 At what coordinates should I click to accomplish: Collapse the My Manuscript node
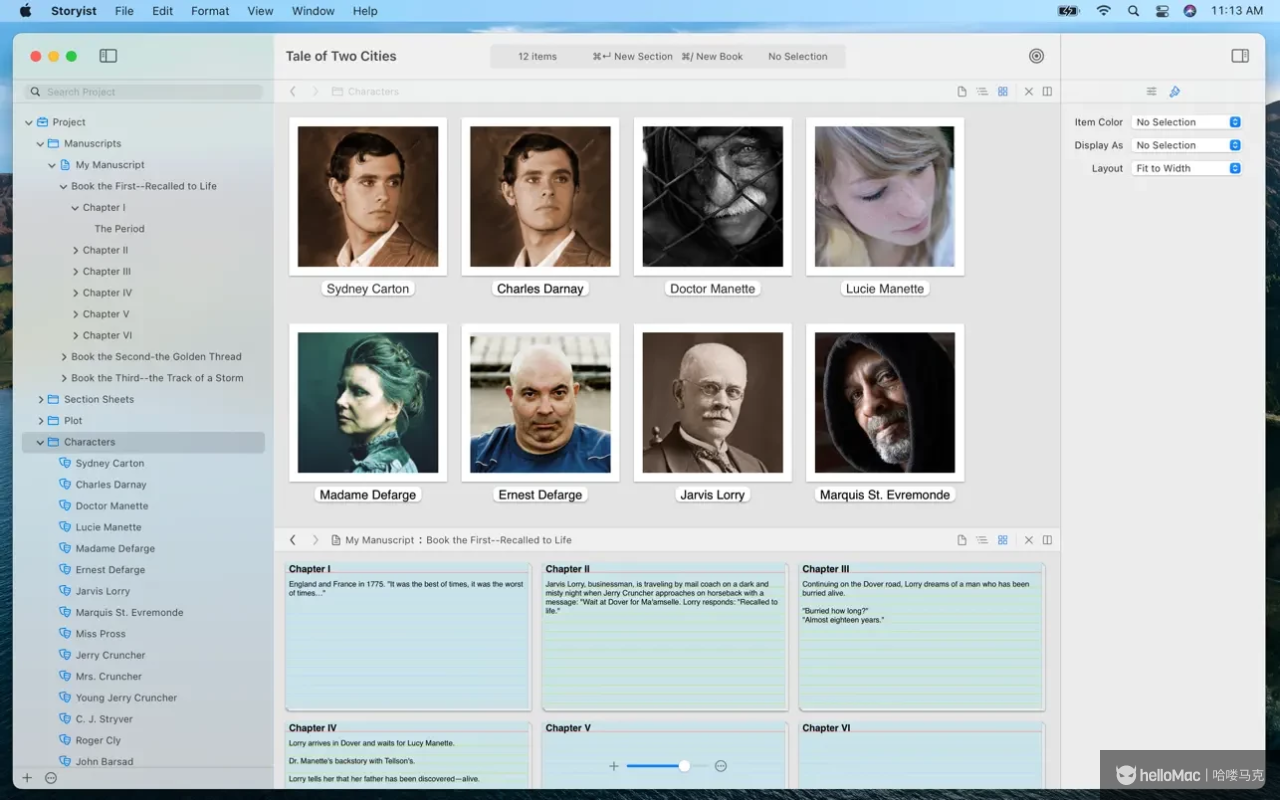[x=52, y=165]
